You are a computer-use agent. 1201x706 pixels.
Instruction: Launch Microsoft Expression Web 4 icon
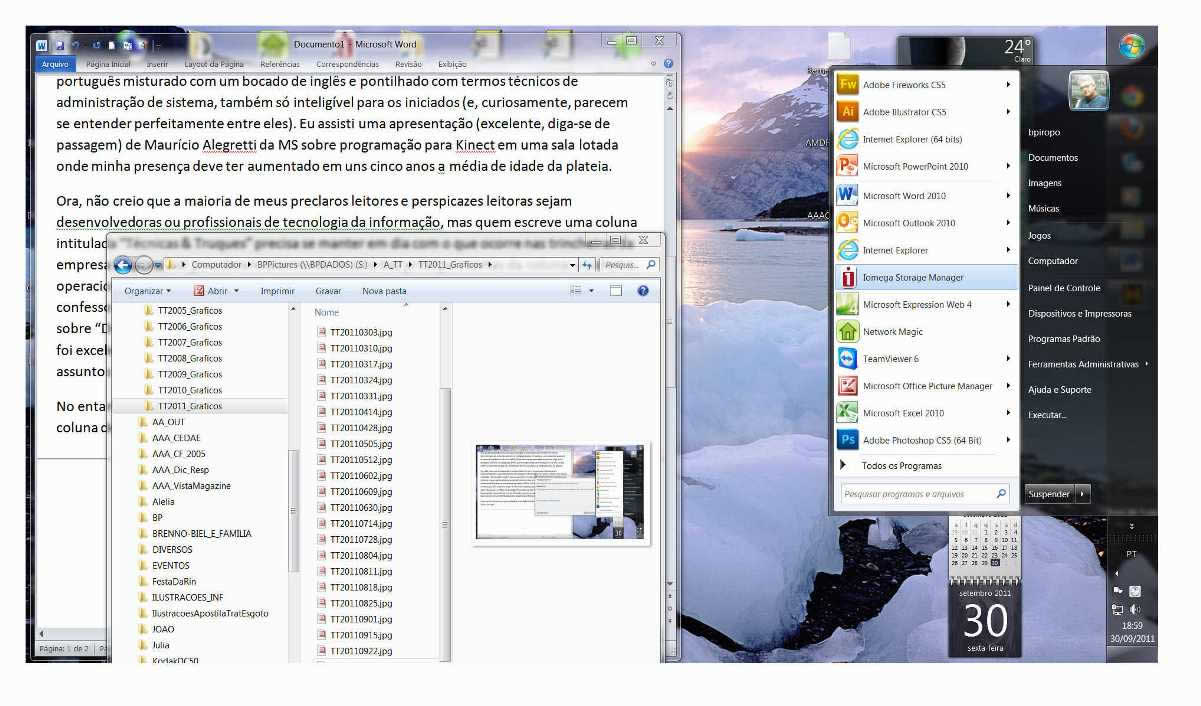(848, 304)
